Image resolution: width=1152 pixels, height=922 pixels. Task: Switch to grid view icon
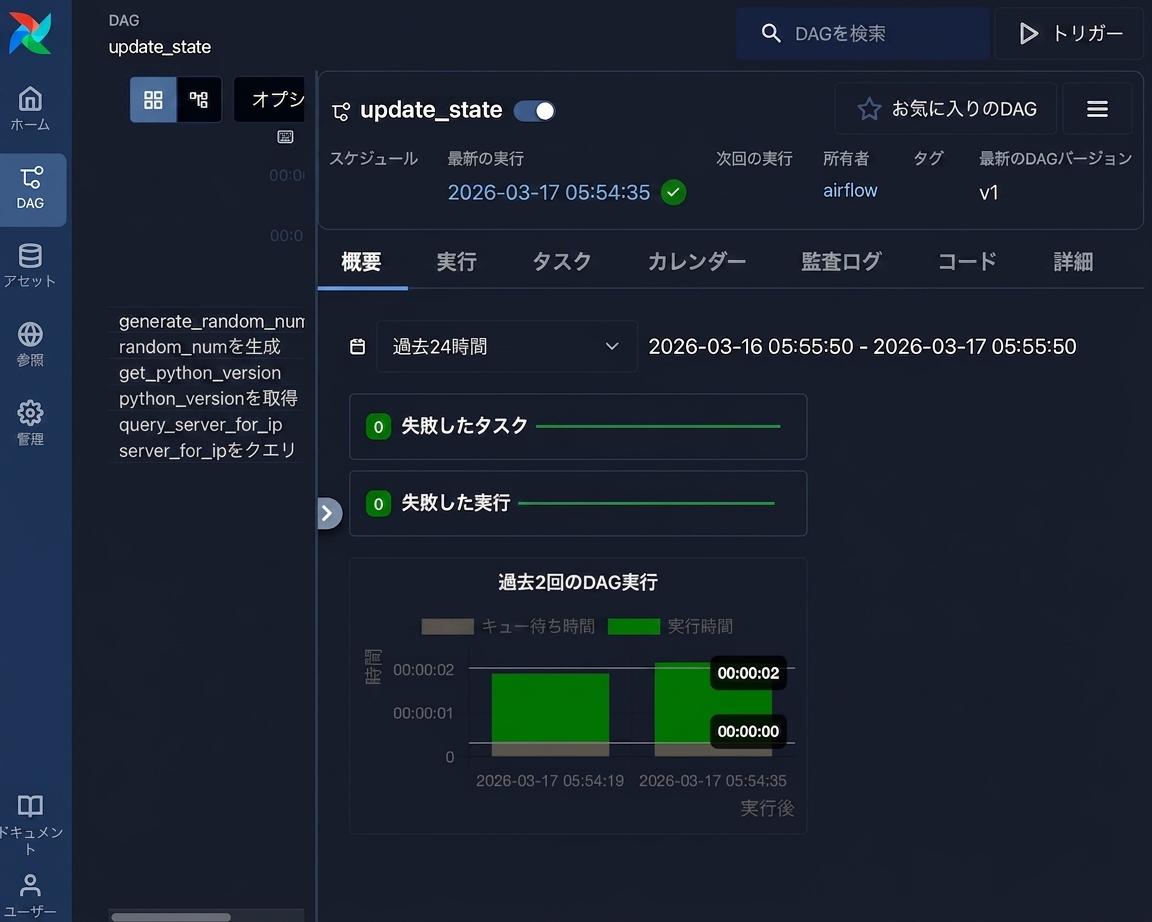point(153,100)
